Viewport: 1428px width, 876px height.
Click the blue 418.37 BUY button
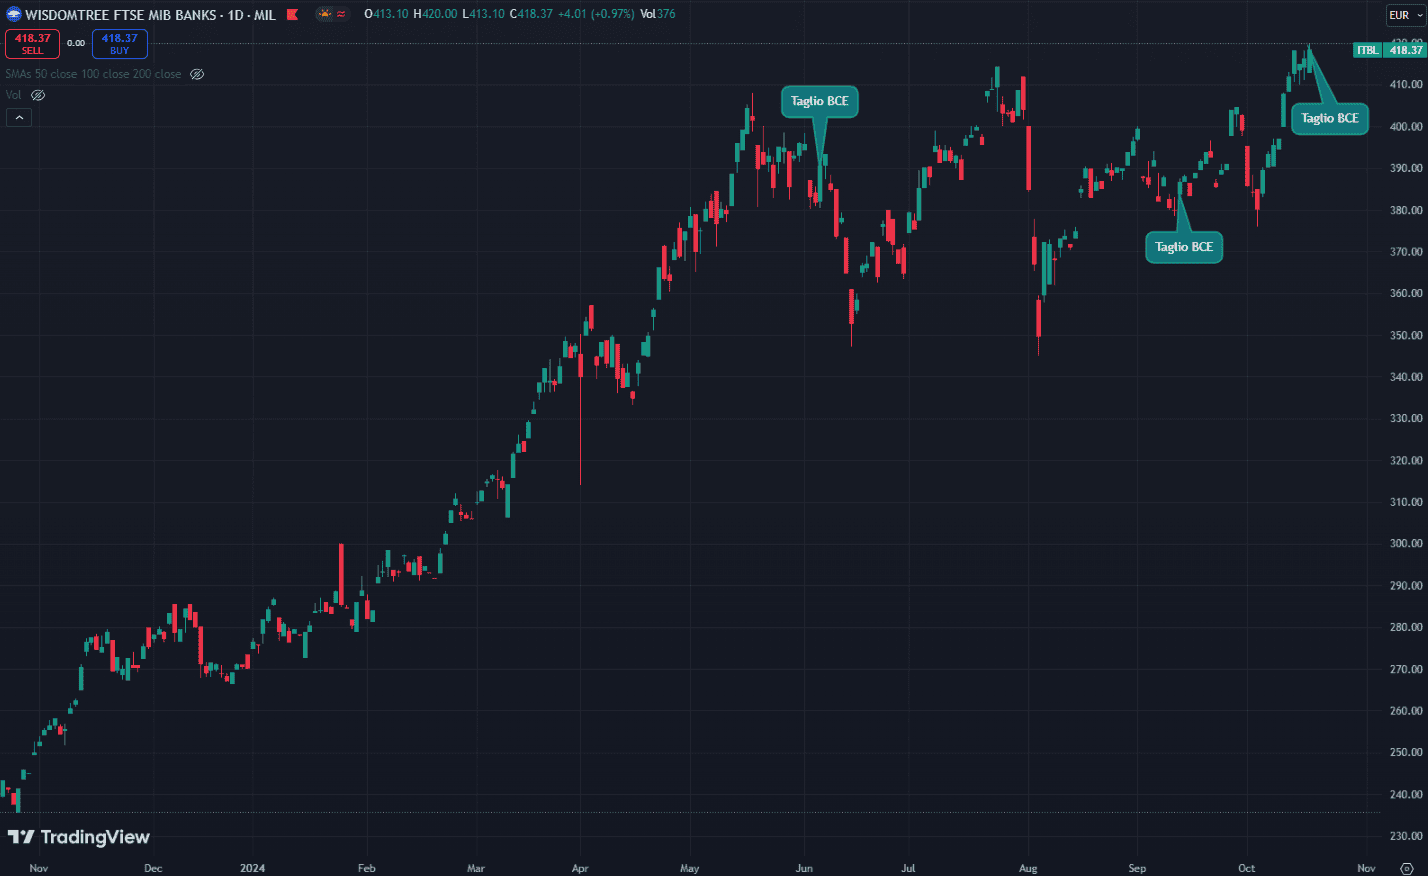[x=120, y=44]
